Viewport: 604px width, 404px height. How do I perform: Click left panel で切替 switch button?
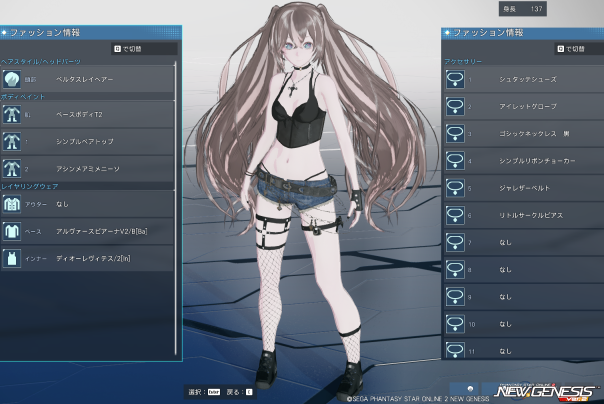coord(144,49)
